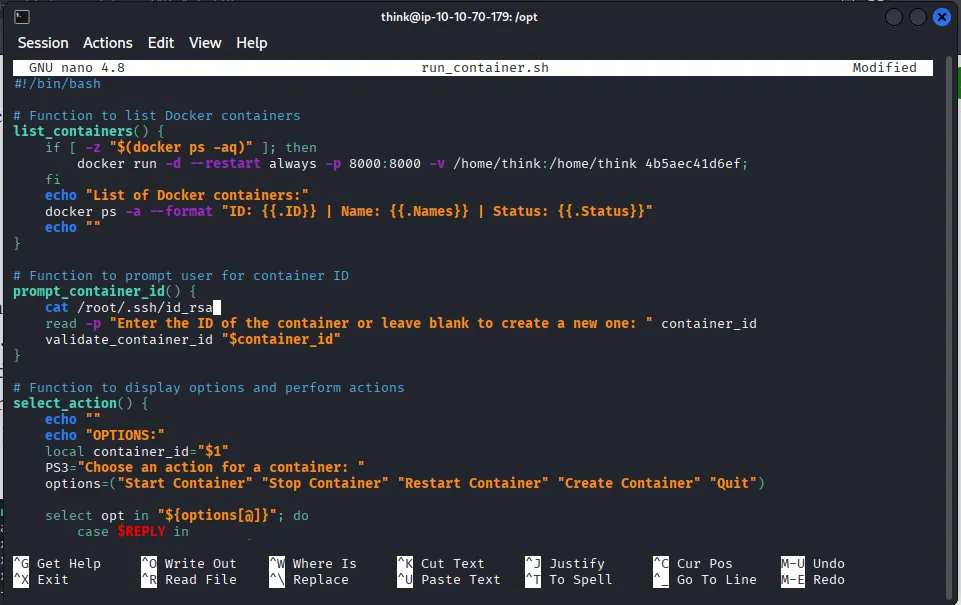Click the M-E Redo shortcut
This screenshot has width=961, height=605.
tap(813, 579)
